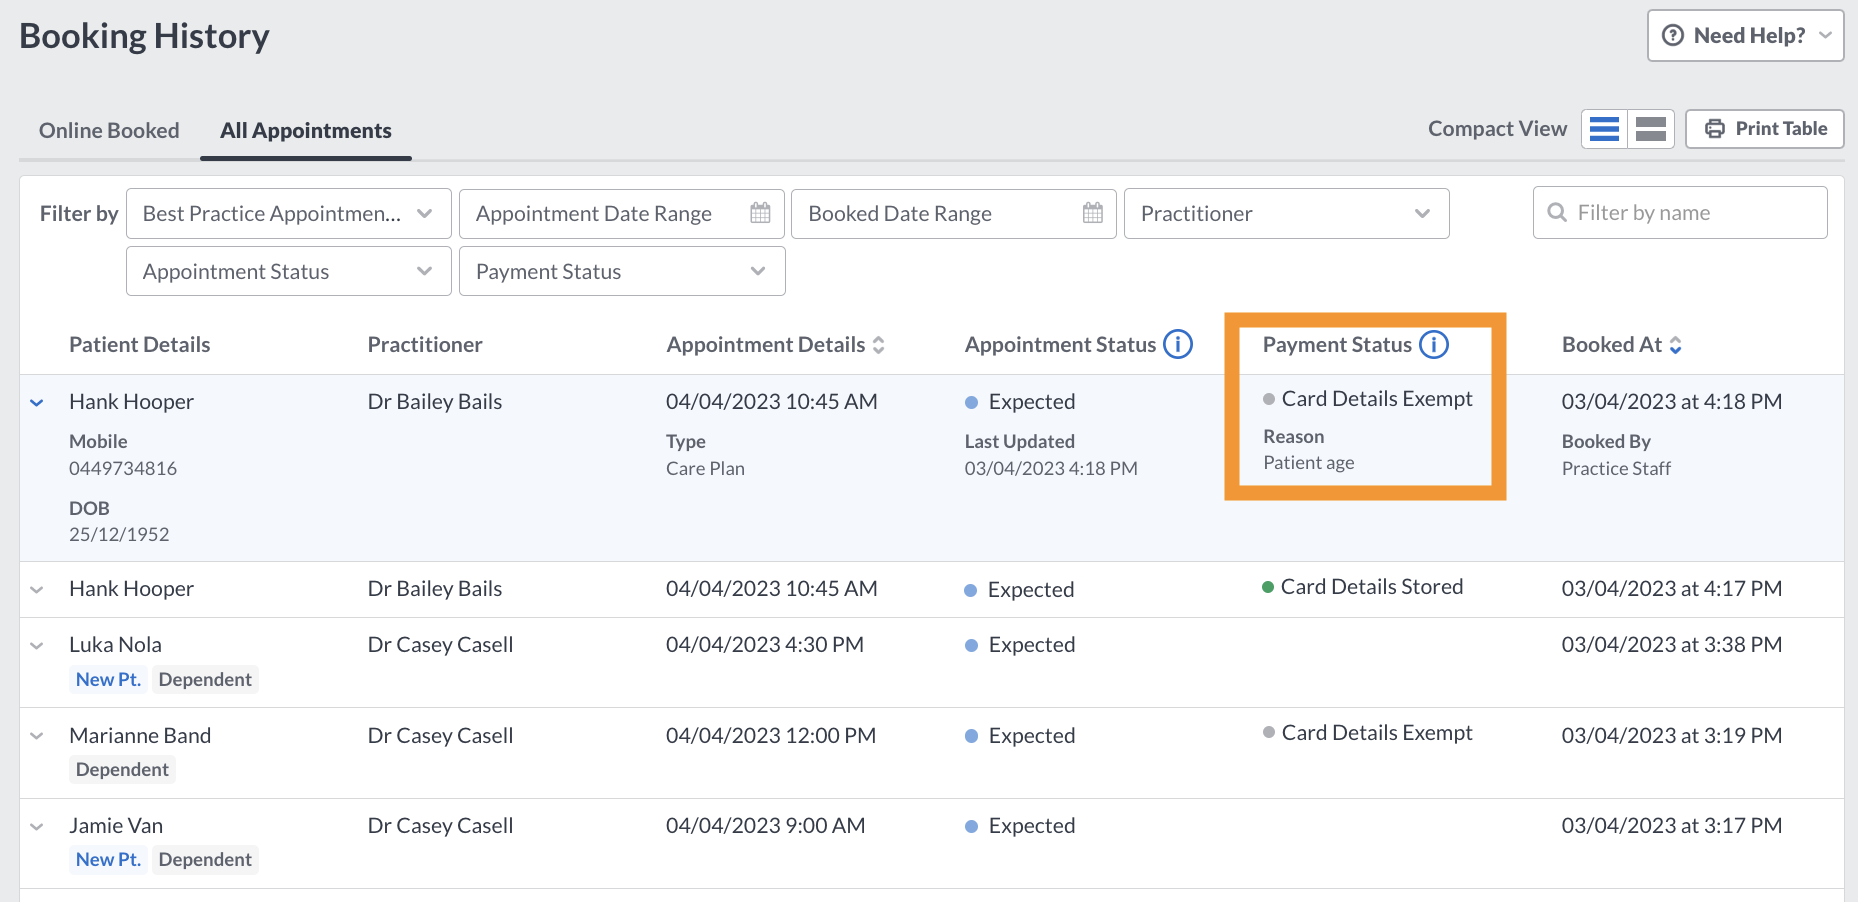Click the Dependent tag under Marianne Band
The width and height of the screenshot is (1858, 902).
122,770
